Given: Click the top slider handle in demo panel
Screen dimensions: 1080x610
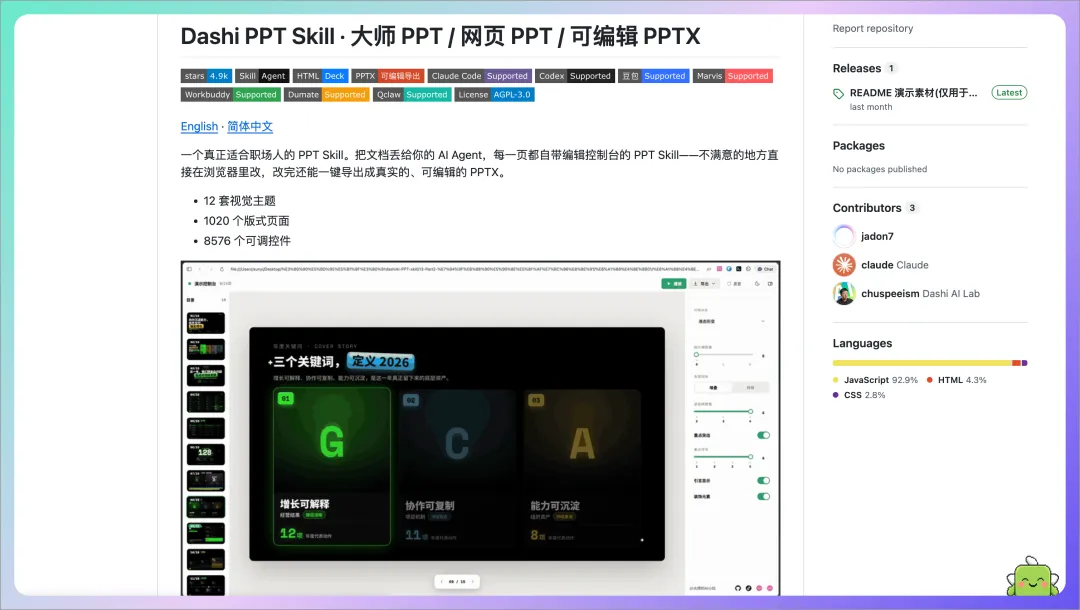Looking at the screenshot, I should coord(696,355).
